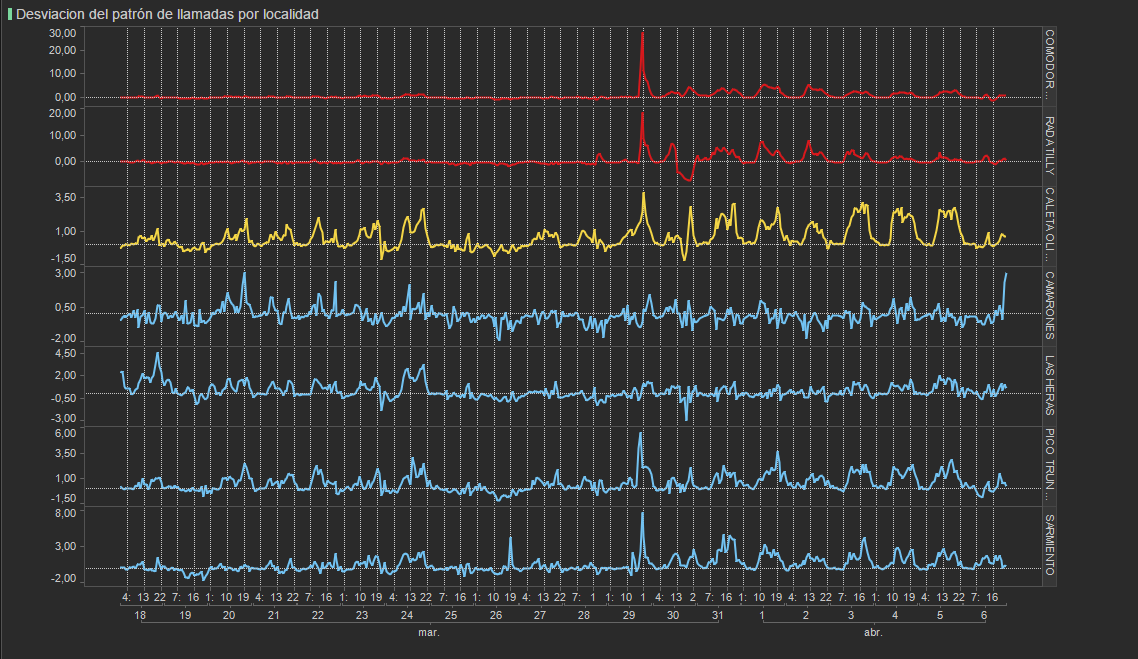
Task: Click the day 24 date label
Action: coord(406,615)
